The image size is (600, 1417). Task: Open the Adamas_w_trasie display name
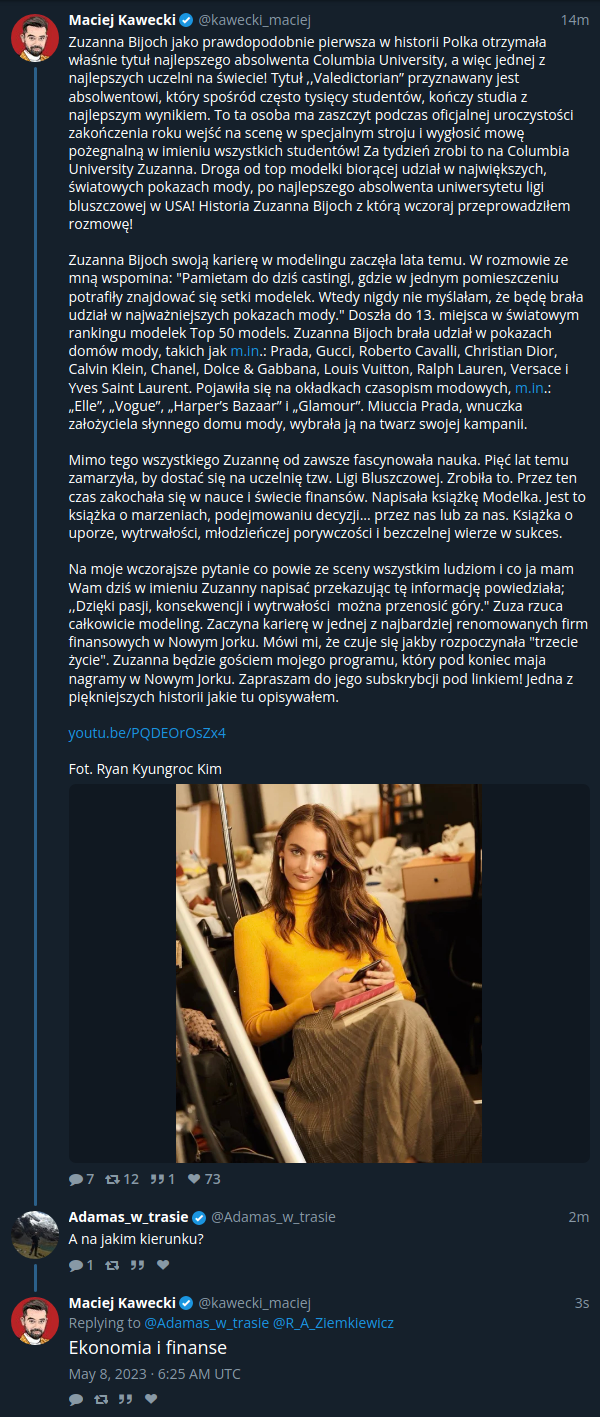(129, 1217)
